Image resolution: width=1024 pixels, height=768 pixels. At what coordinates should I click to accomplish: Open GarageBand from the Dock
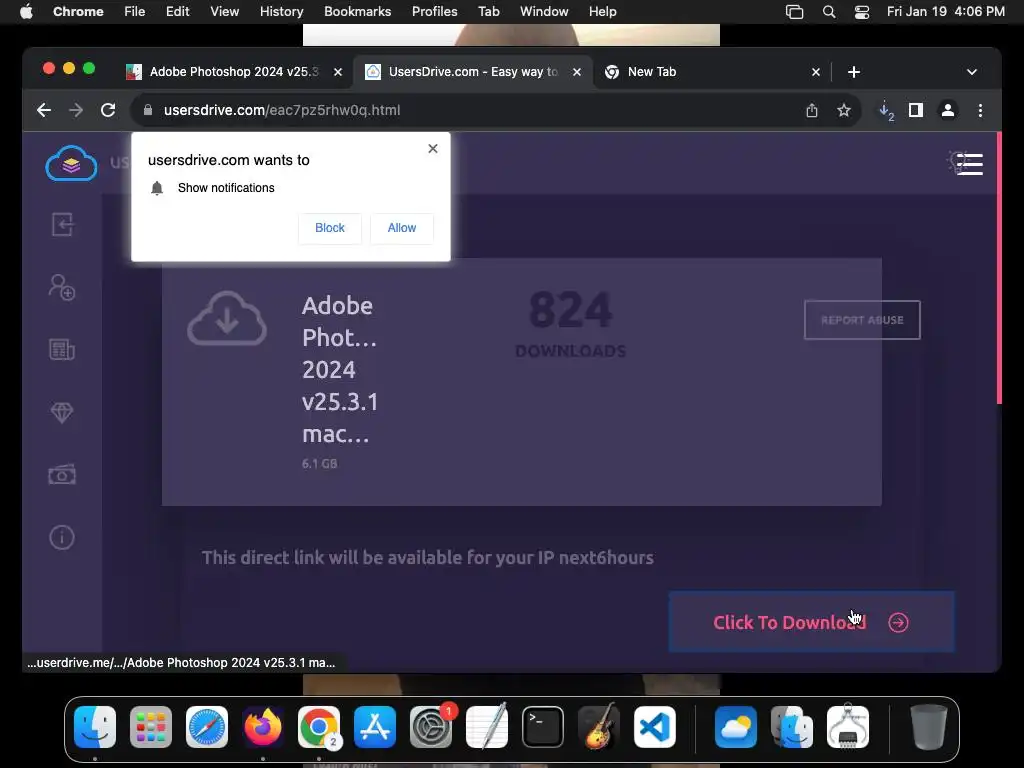coord(598,727)
